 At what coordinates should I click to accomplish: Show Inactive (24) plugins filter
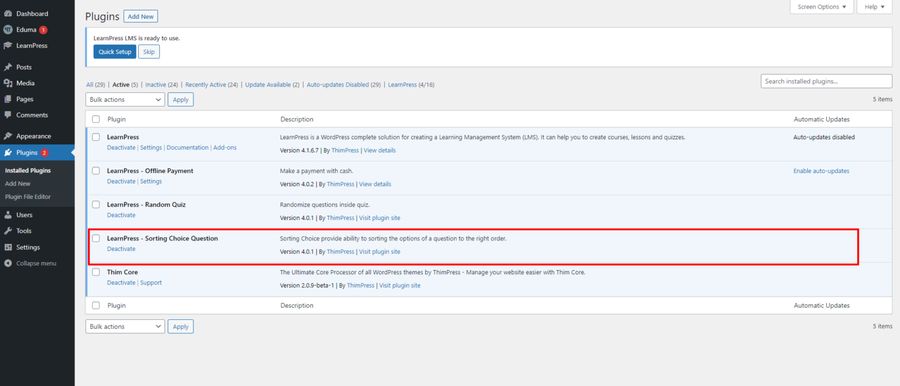pyautogui.click(x=161, y=84)
